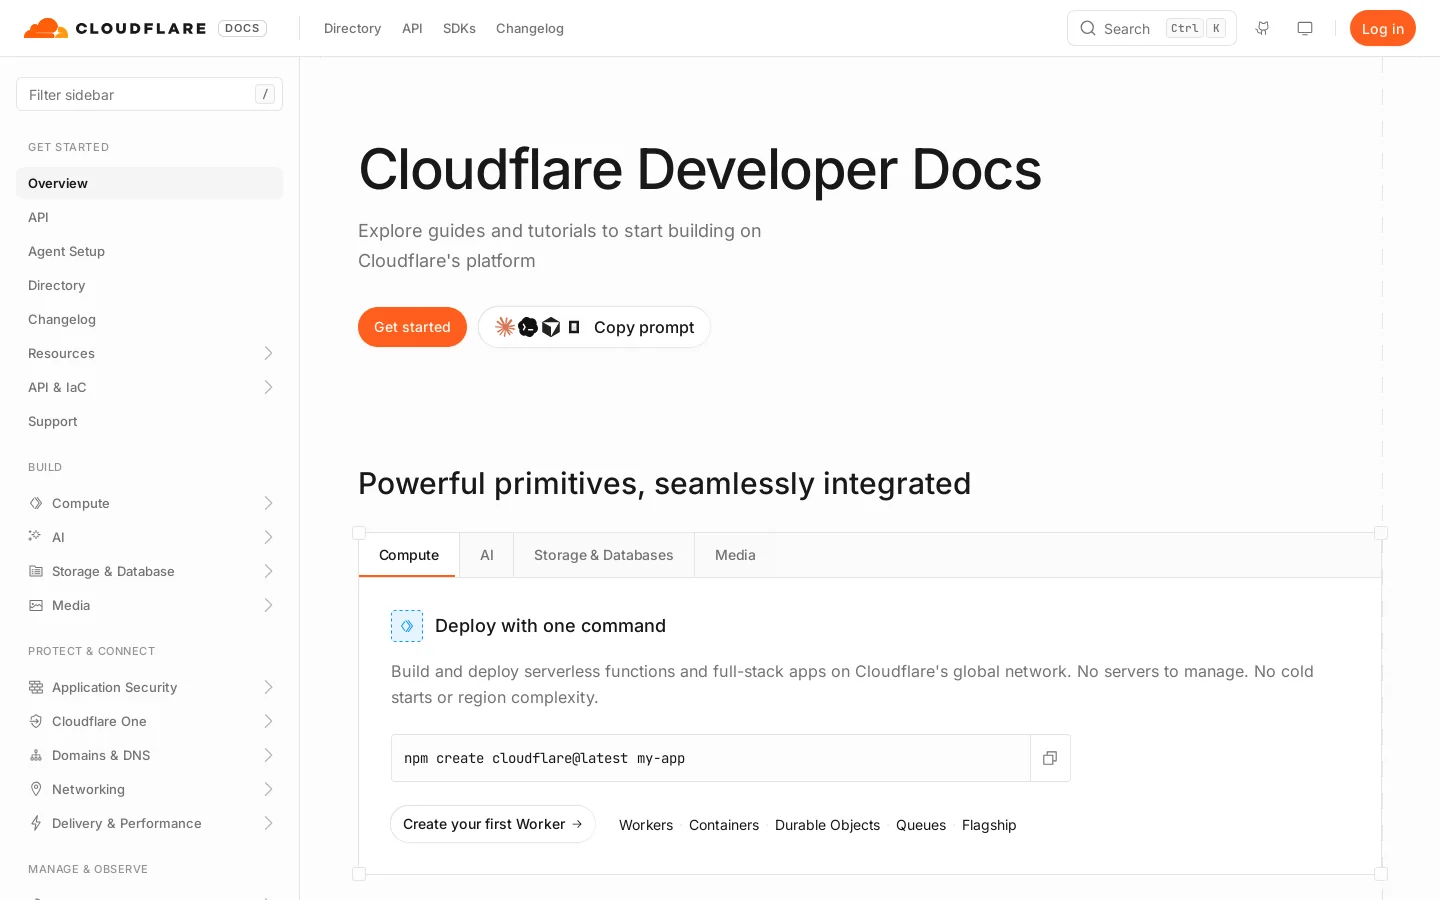Focus the Filter sidebar input

149,94
